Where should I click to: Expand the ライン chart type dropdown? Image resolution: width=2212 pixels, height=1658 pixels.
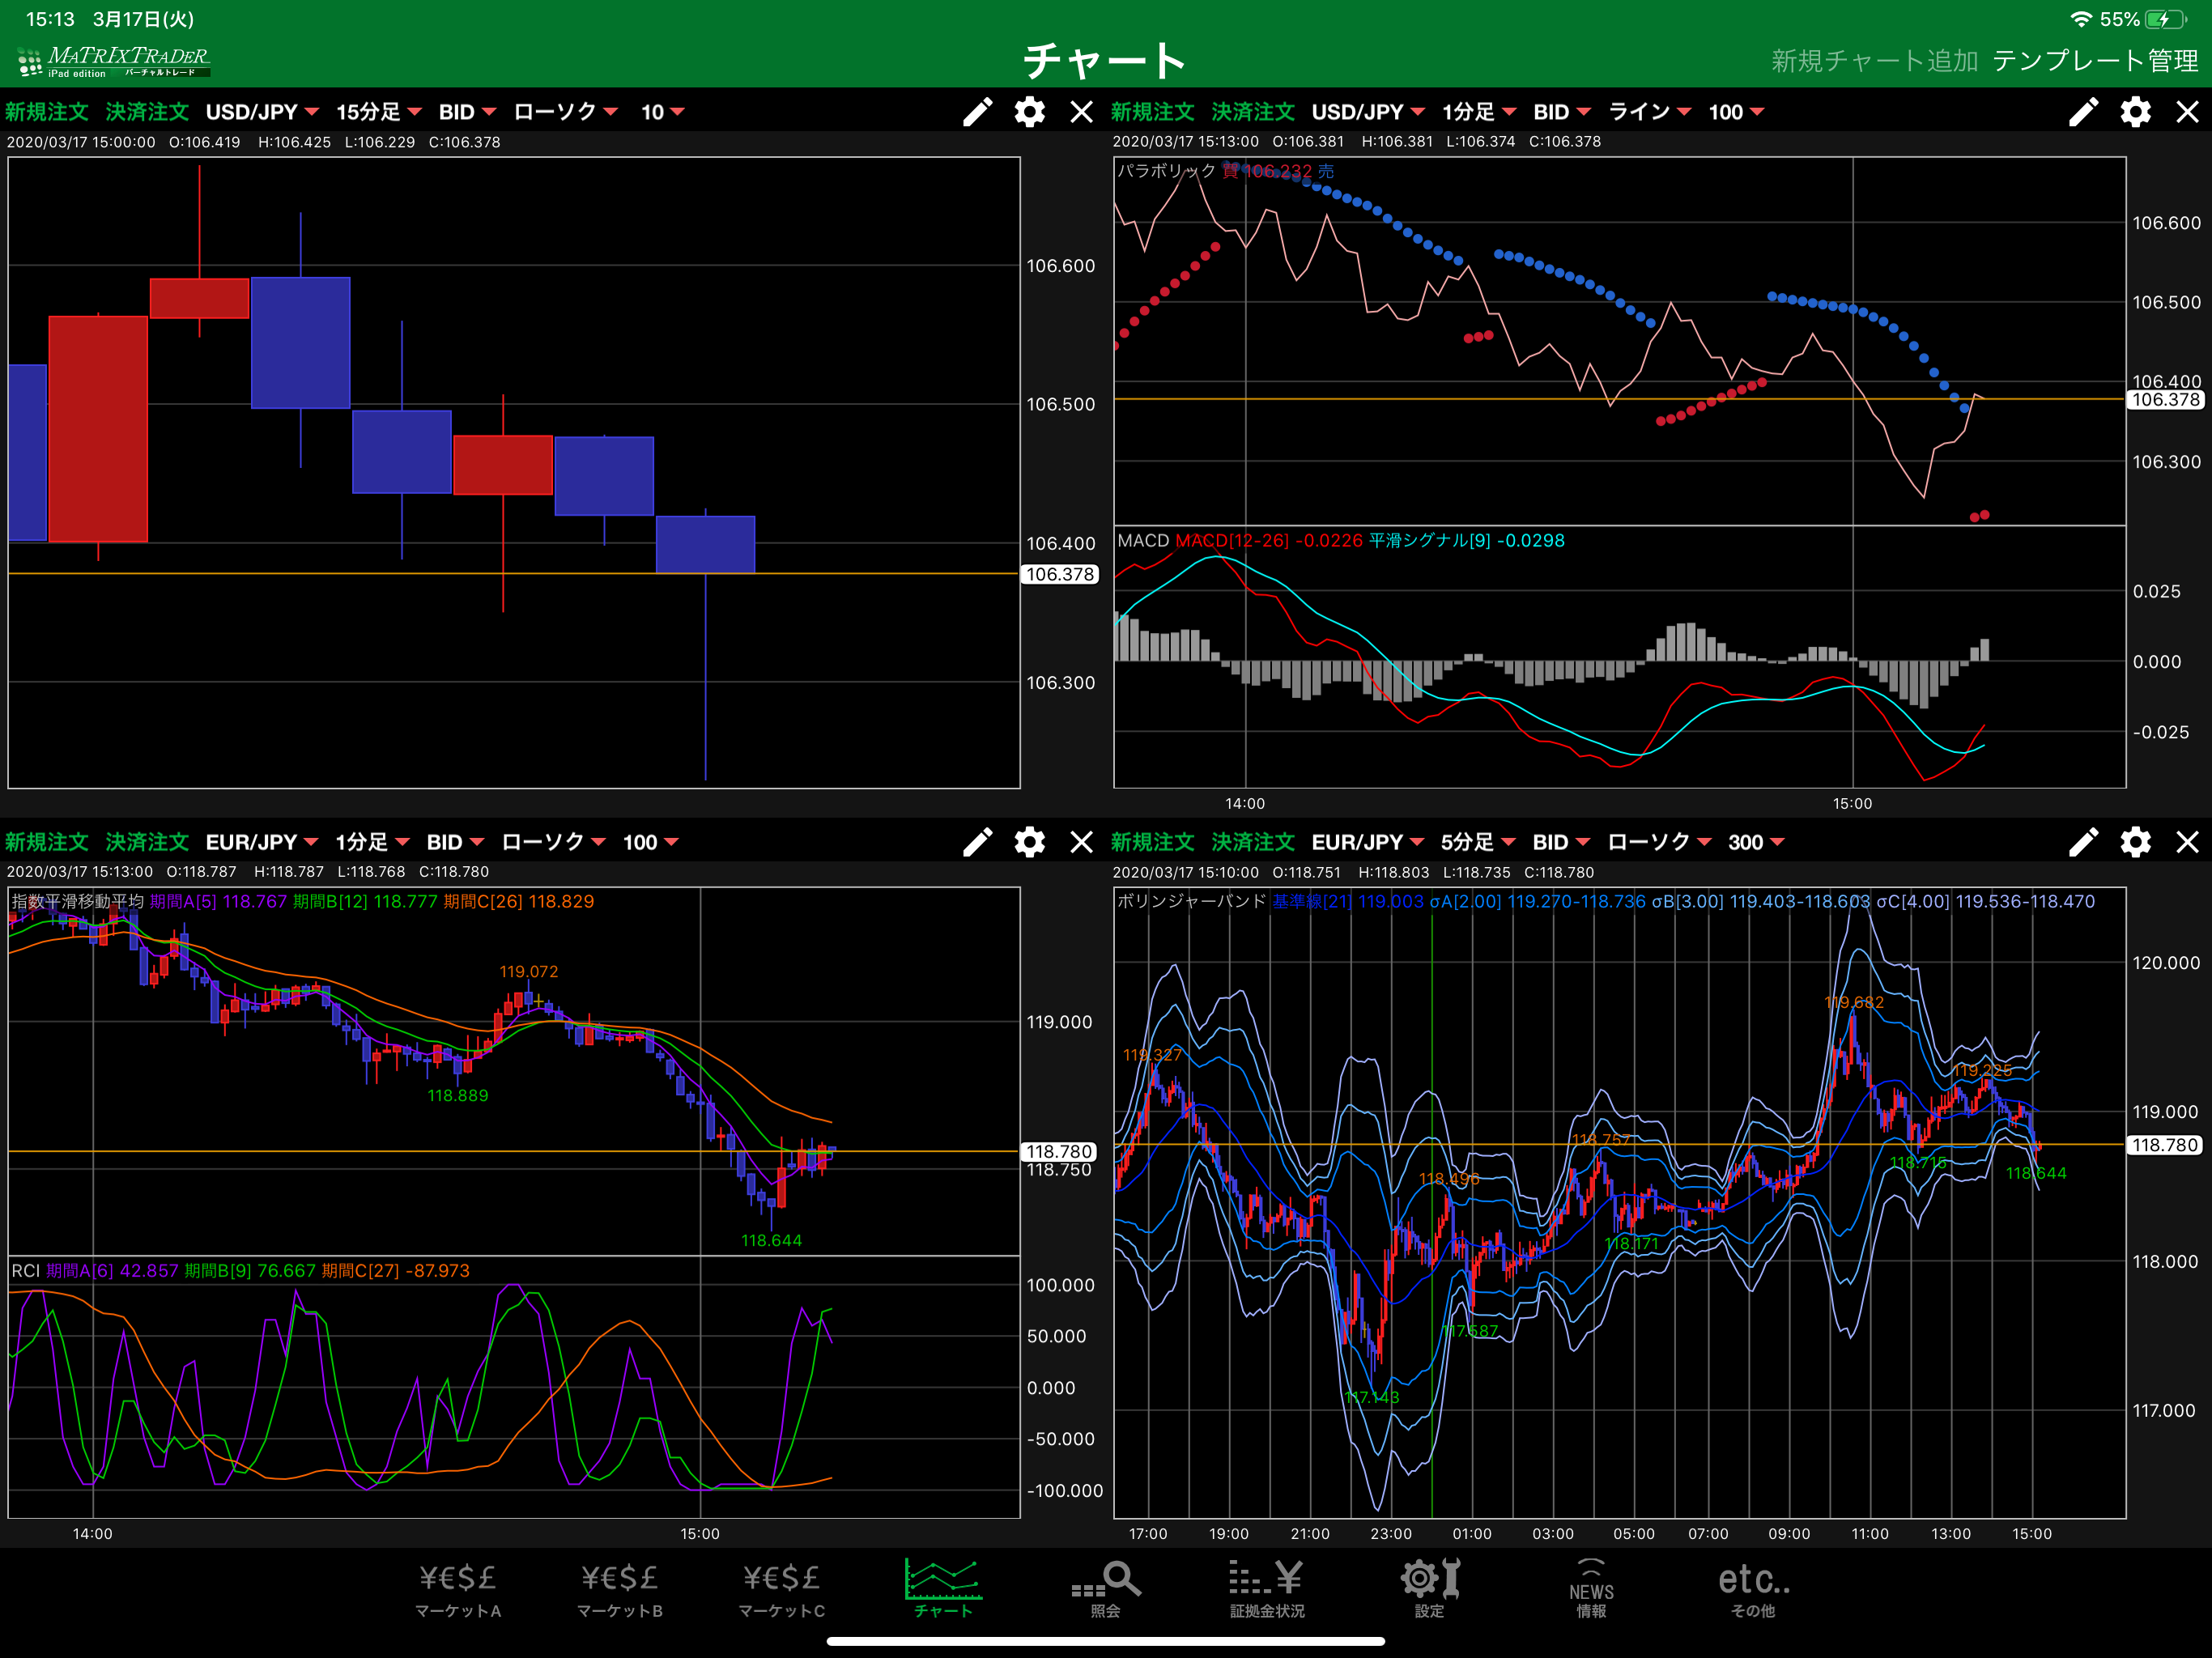click(x=1649, y=112)
